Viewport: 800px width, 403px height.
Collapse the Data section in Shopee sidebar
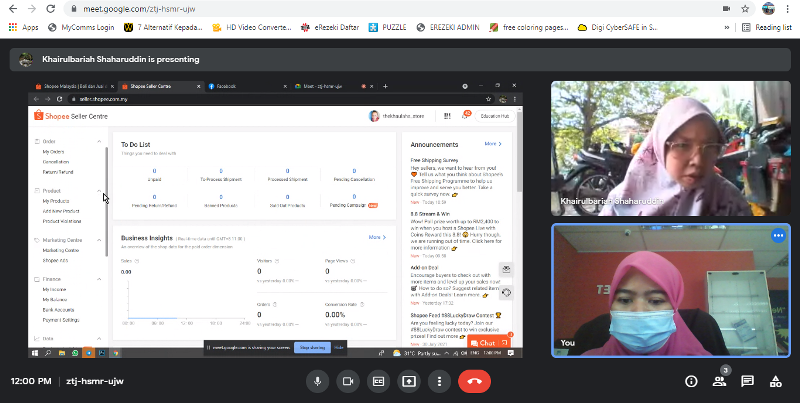click(99, 338)
